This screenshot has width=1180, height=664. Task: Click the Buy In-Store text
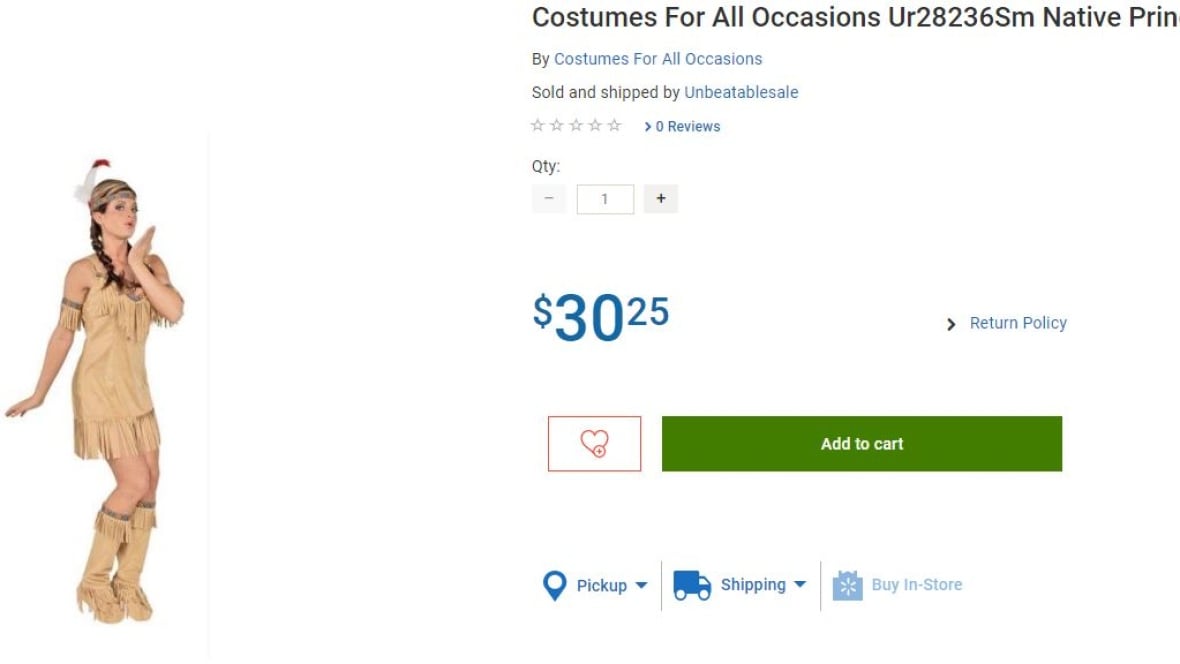coord(916,585)
